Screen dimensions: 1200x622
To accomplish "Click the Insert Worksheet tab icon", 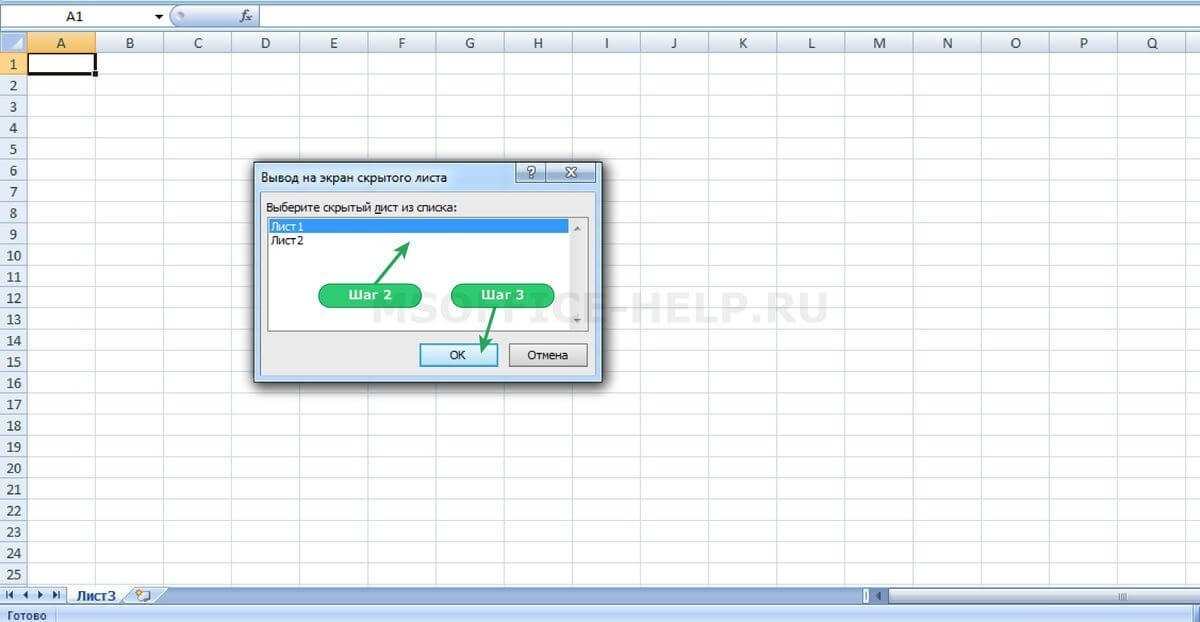I will tap(143, 594).
